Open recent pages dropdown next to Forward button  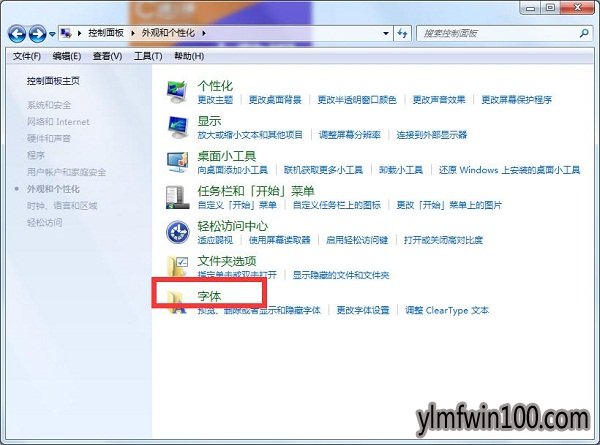52,34
